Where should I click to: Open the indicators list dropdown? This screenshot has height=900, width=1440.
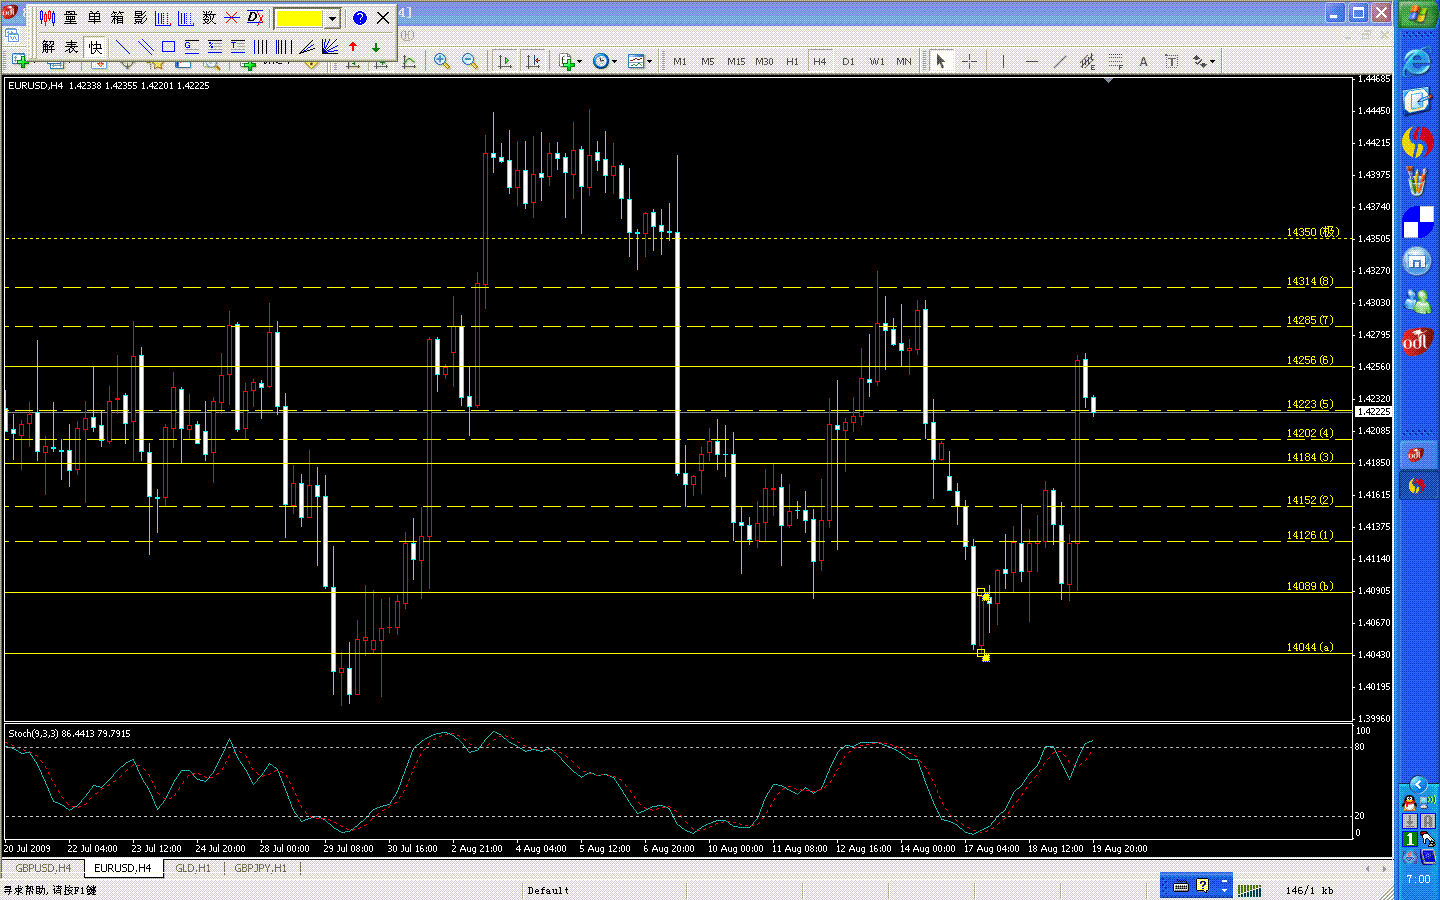[570, 61]
